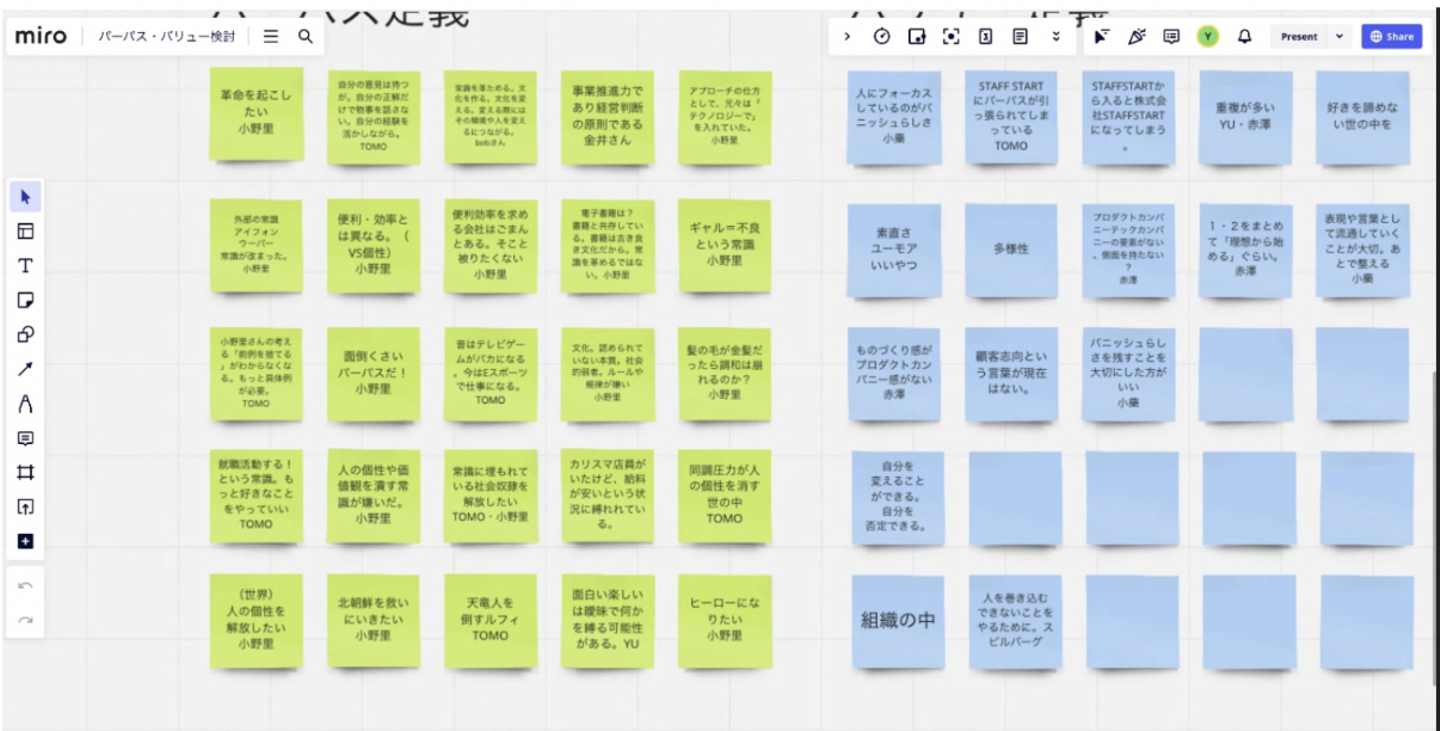
Task: Select sticky note 面白い楽しいは曖昧で
Action: point(608,621)
